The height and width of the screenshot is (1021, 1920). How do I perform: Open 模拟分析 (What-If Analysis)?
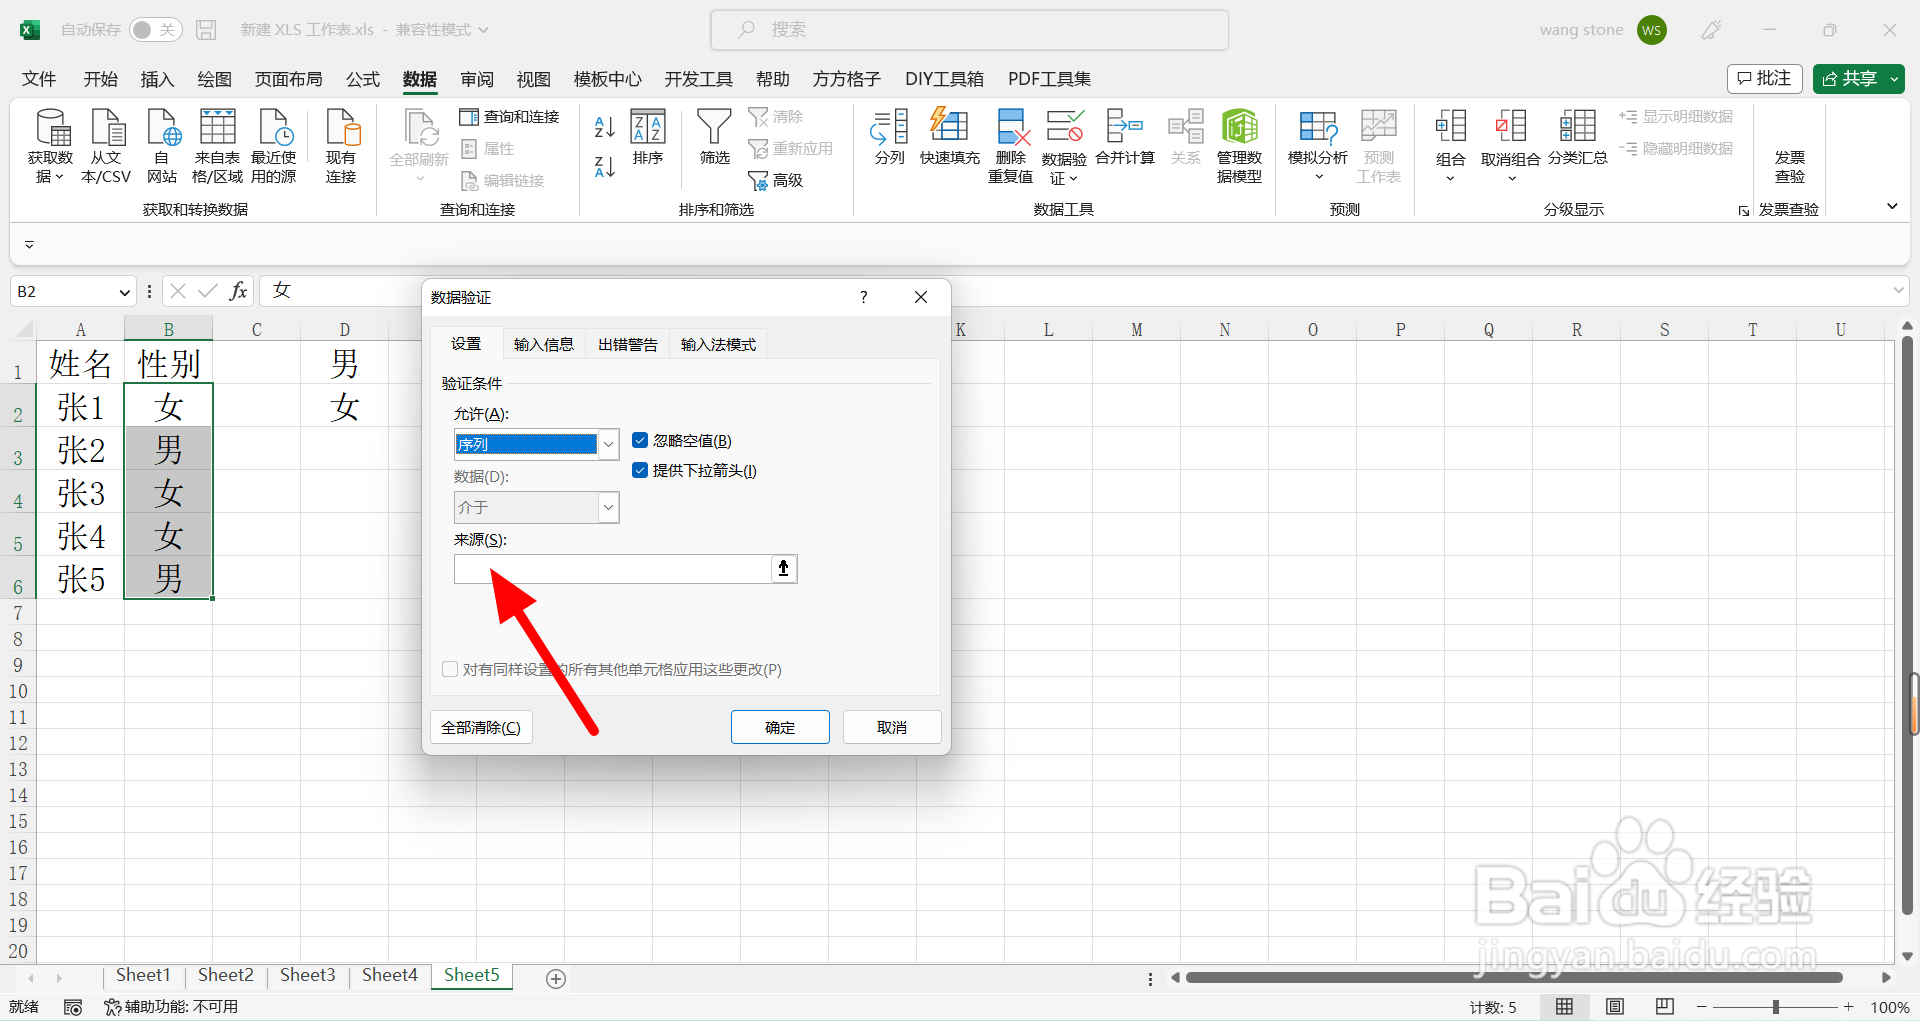point(1318,146)
